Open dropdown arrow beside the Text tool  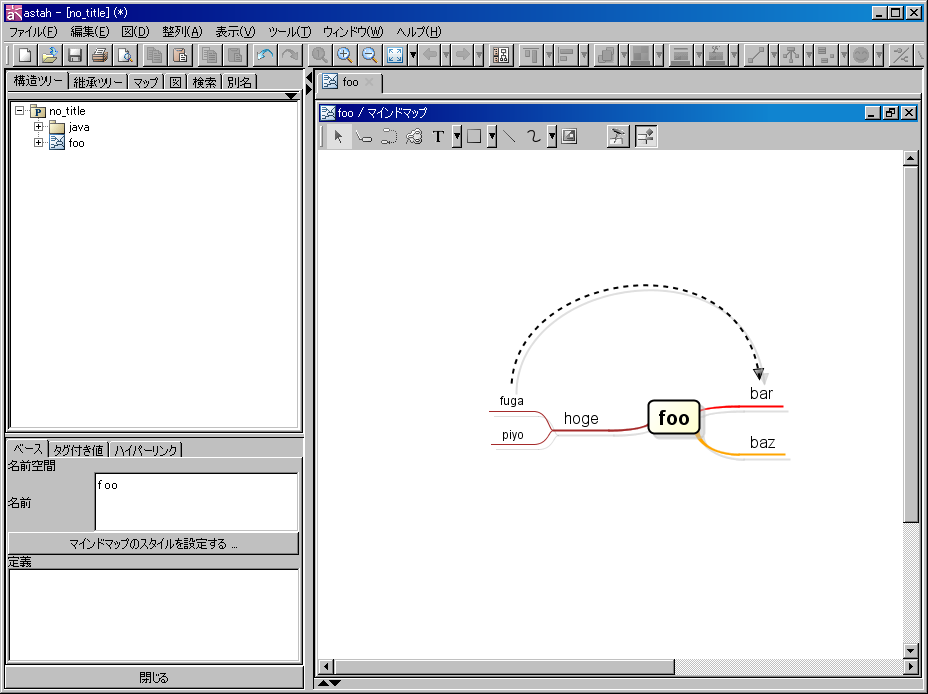(456, 137)
